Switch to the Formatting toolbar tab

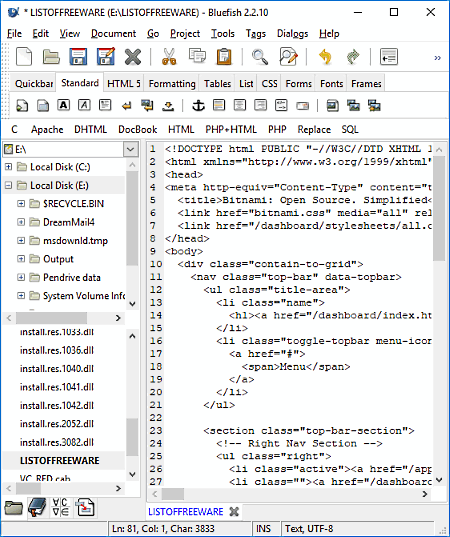pyautogui.click(x=172, y=84)
